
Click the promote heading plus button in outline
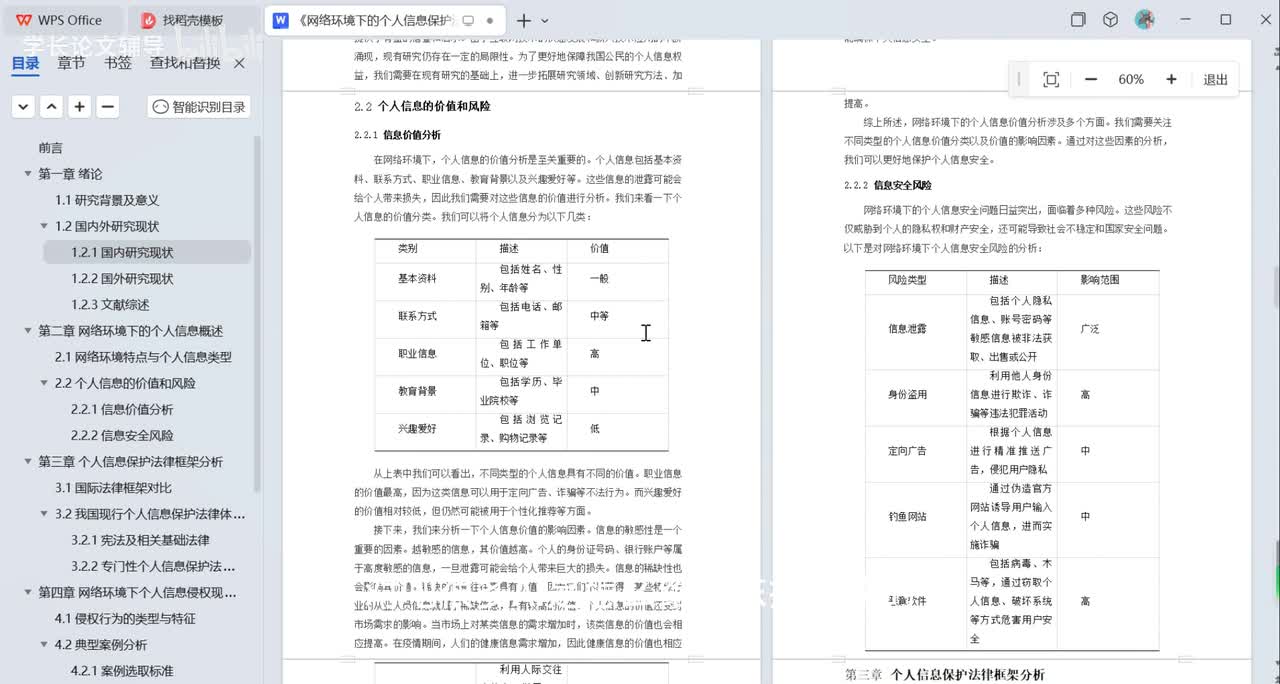(x=80, y=107)
